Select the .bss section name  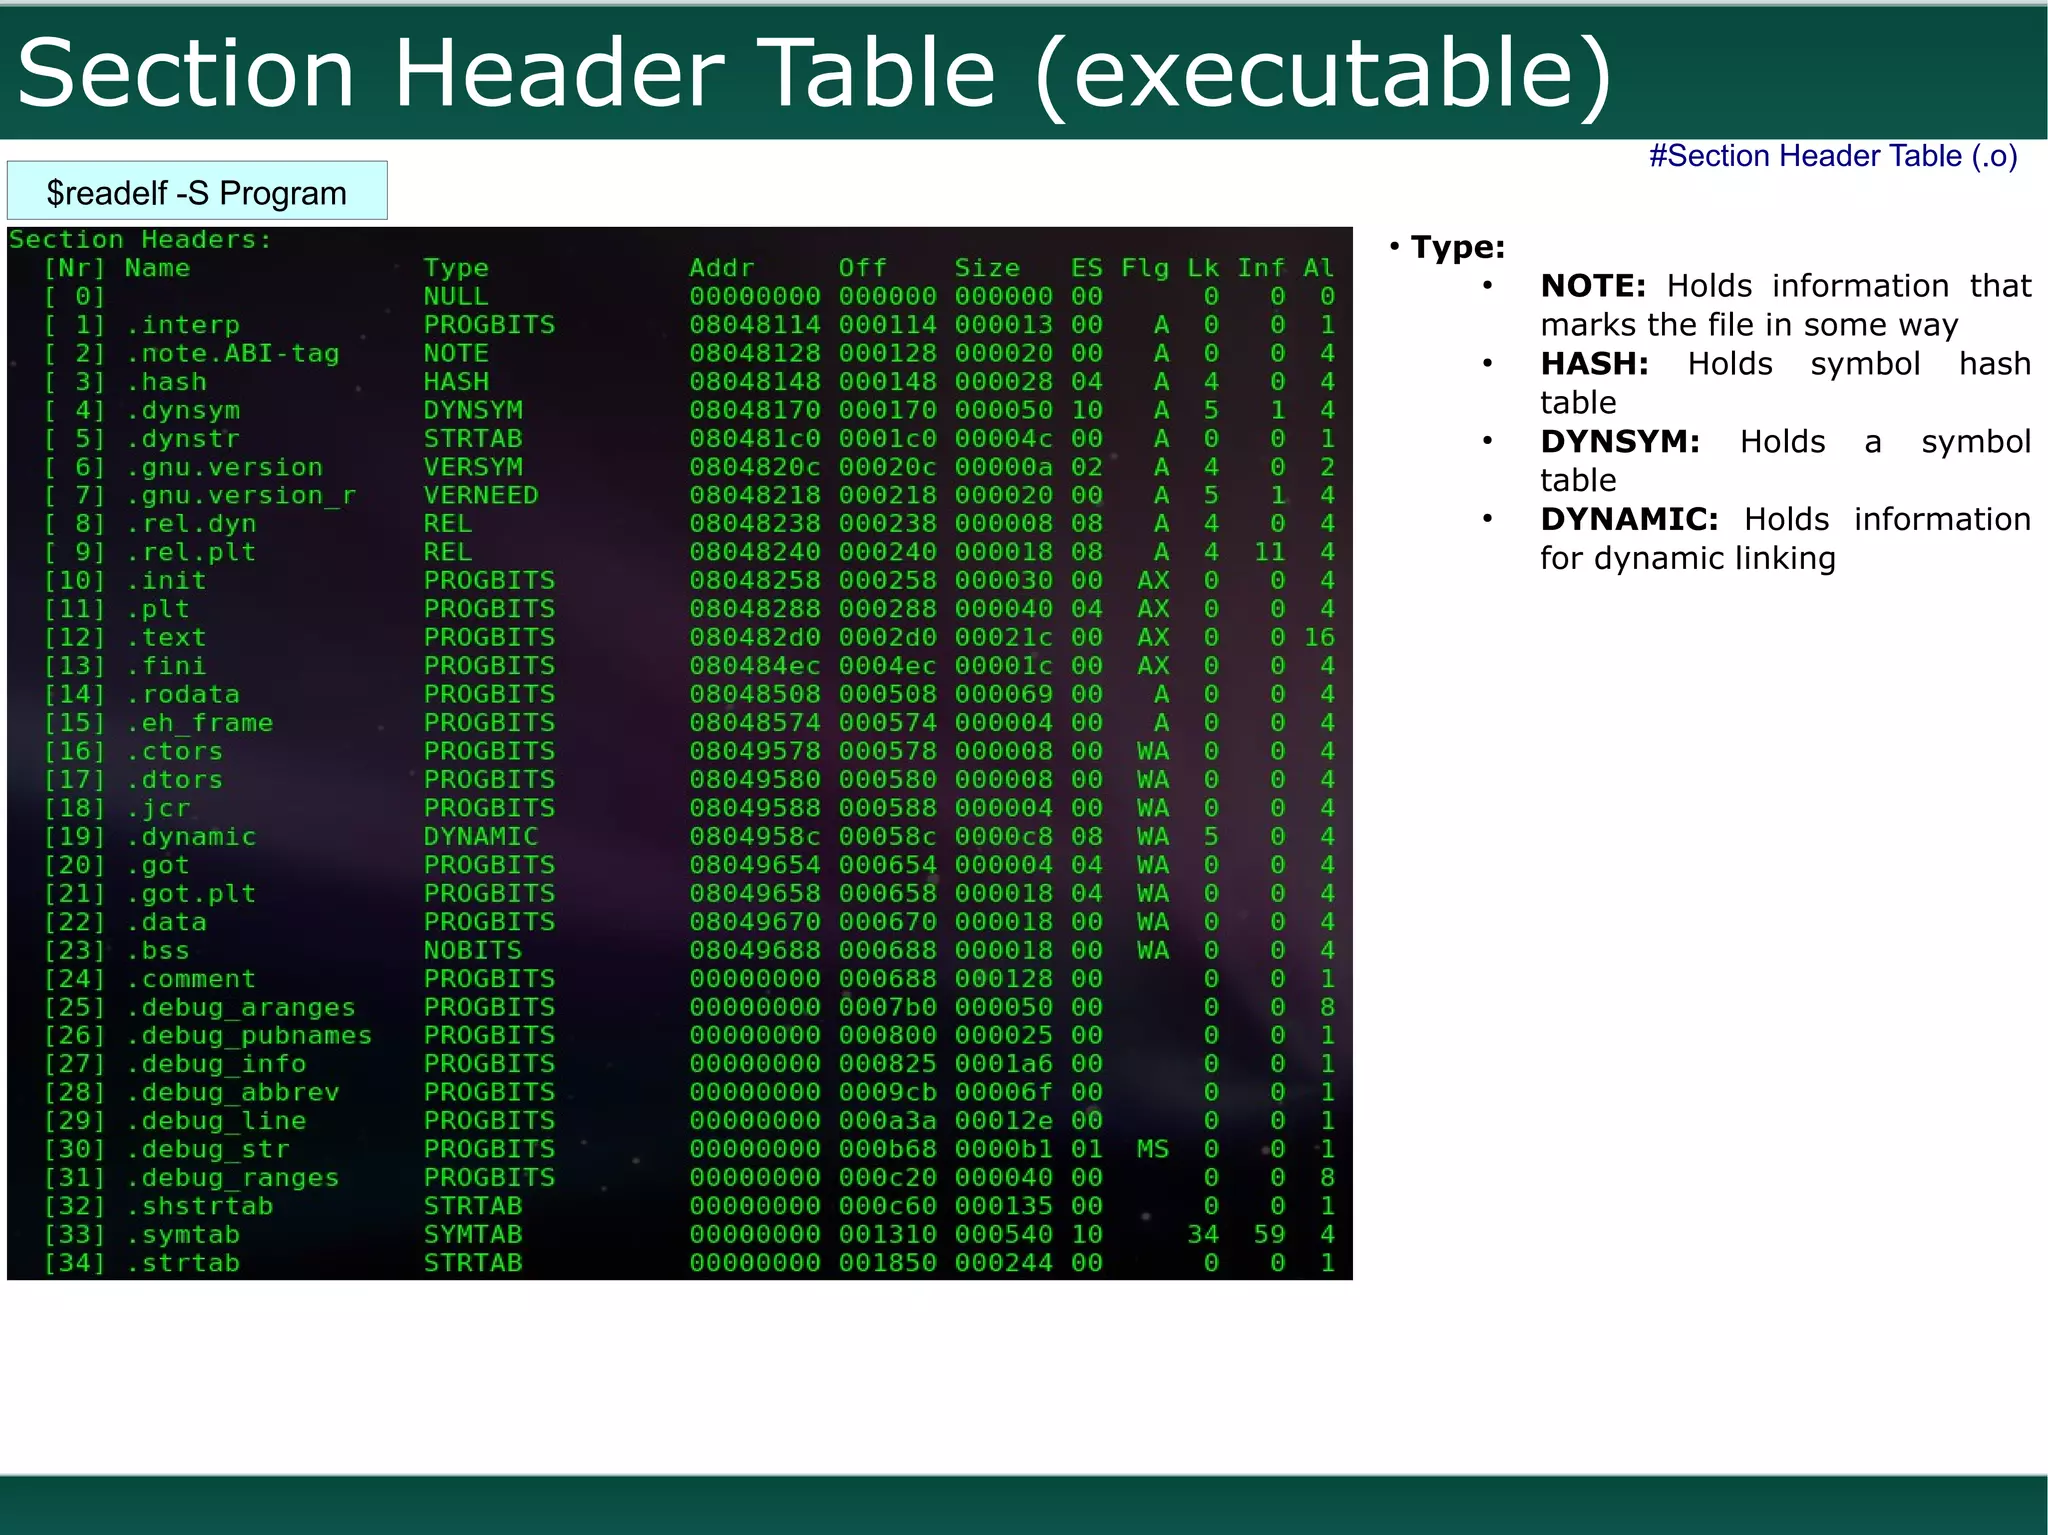pyautogui.click(x=158, y=950)
